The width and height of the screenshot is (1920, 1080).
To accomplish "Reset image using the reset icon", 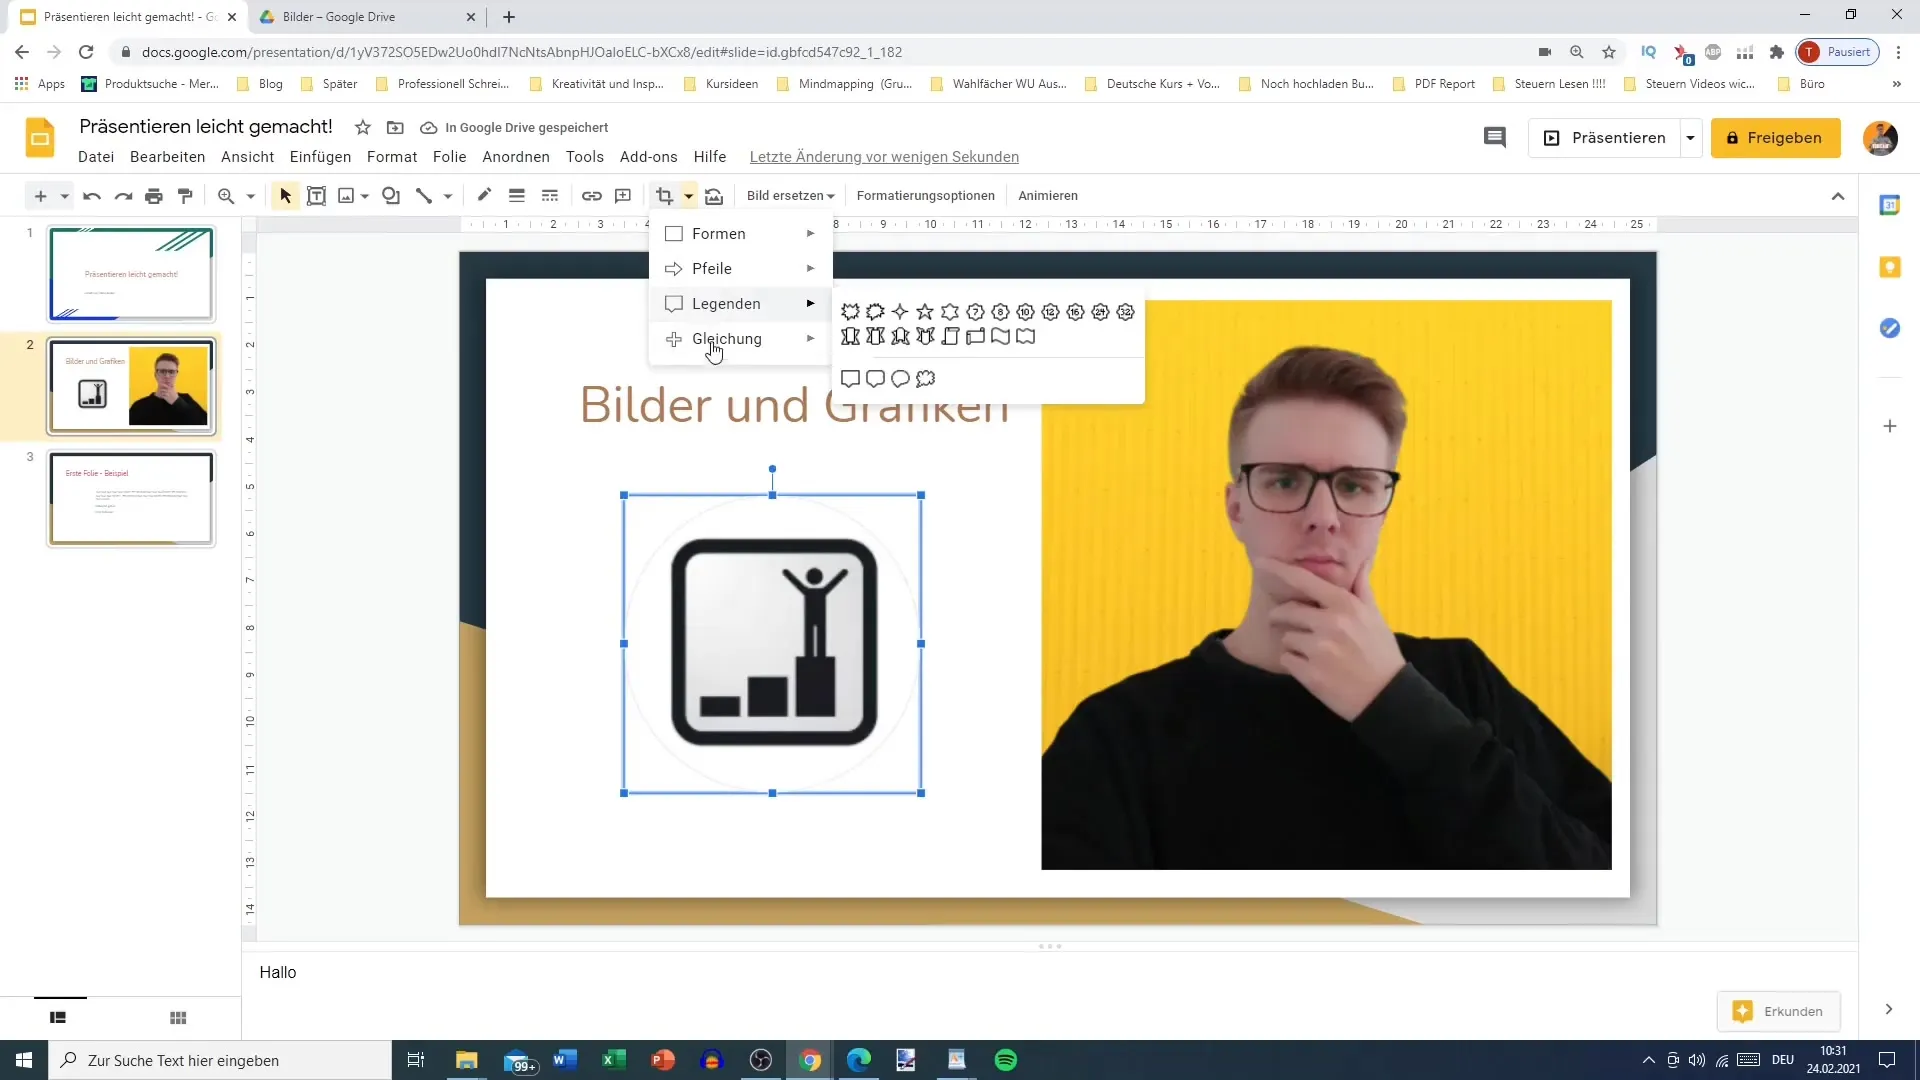I will click(714, 196).
